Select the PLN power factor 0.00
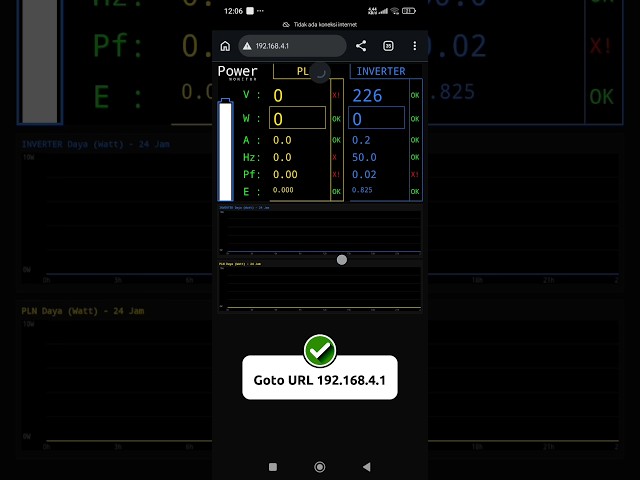Image resolution: width=640 pixels, height=480 pixels. [x=285, y=174]
